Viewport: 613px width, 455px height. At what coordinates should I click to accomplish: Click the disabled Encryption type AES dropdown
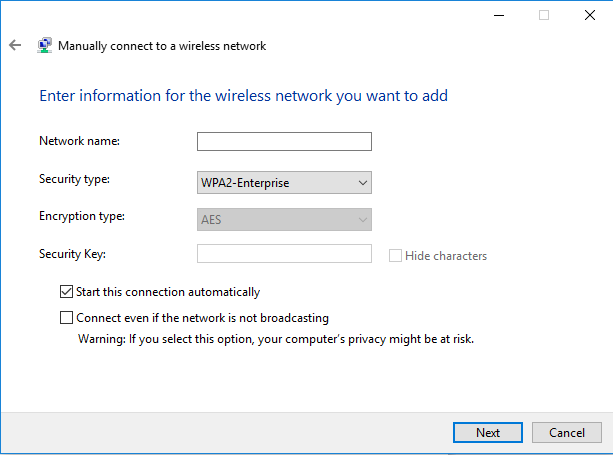(x=284, y=220)
